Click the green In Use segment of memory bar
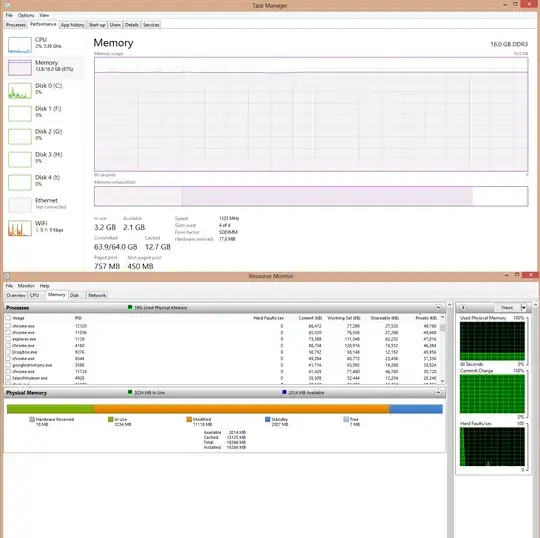Image resolution: width=540 pixels, height=538 pixels. pyautogui.click(x=50, y=409)
